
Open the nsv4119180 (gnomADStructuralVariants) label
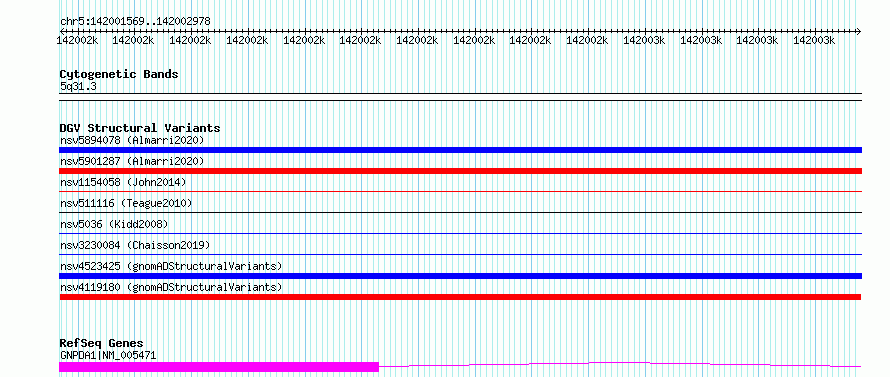[x=171, y=287]
